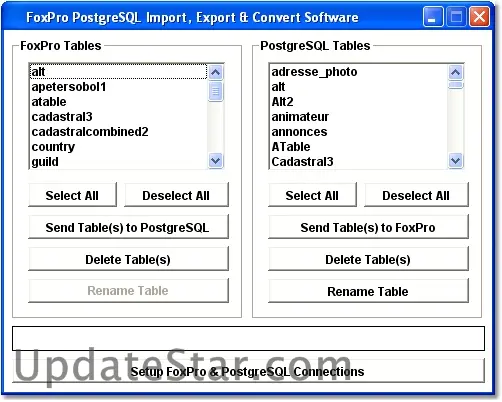Click FoxPro list scrollbar thumb

coord(216,91)
